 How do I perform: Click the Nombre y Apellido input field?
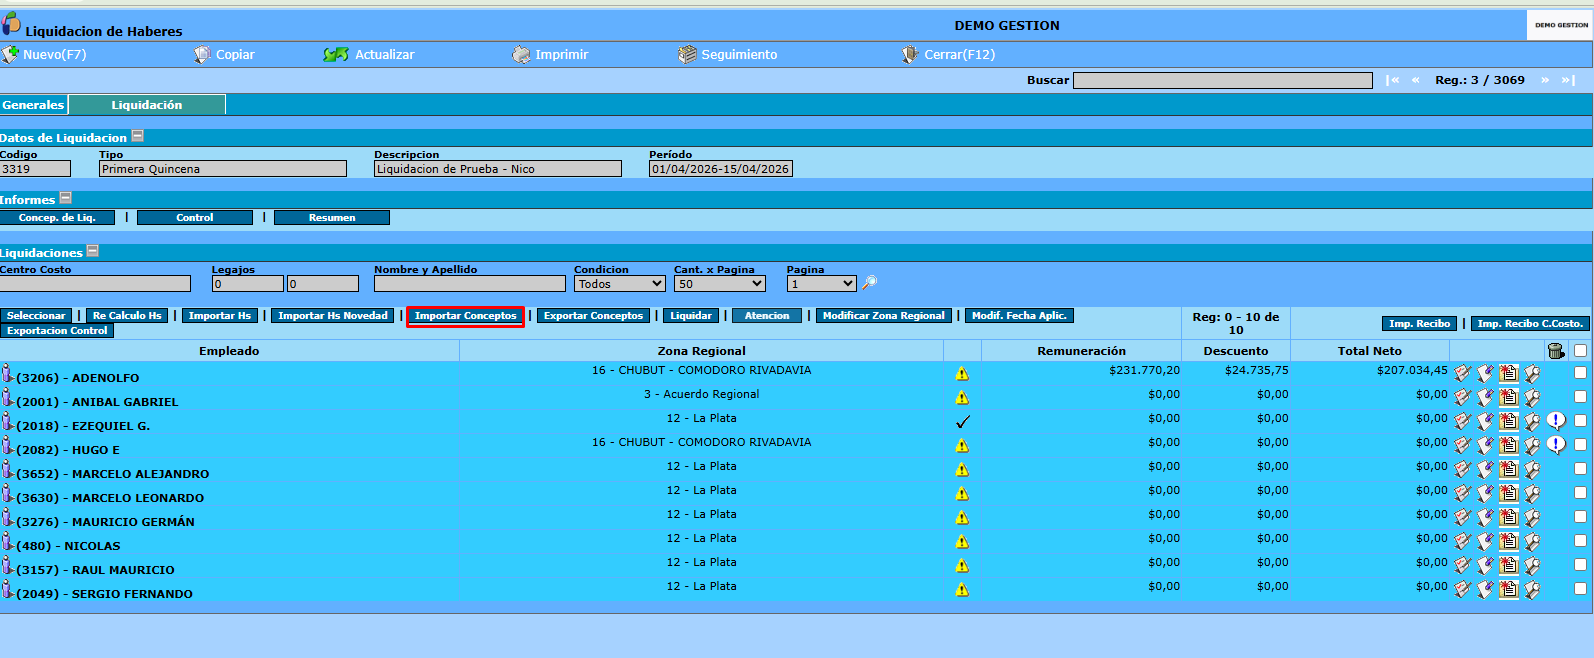[470, 284]
